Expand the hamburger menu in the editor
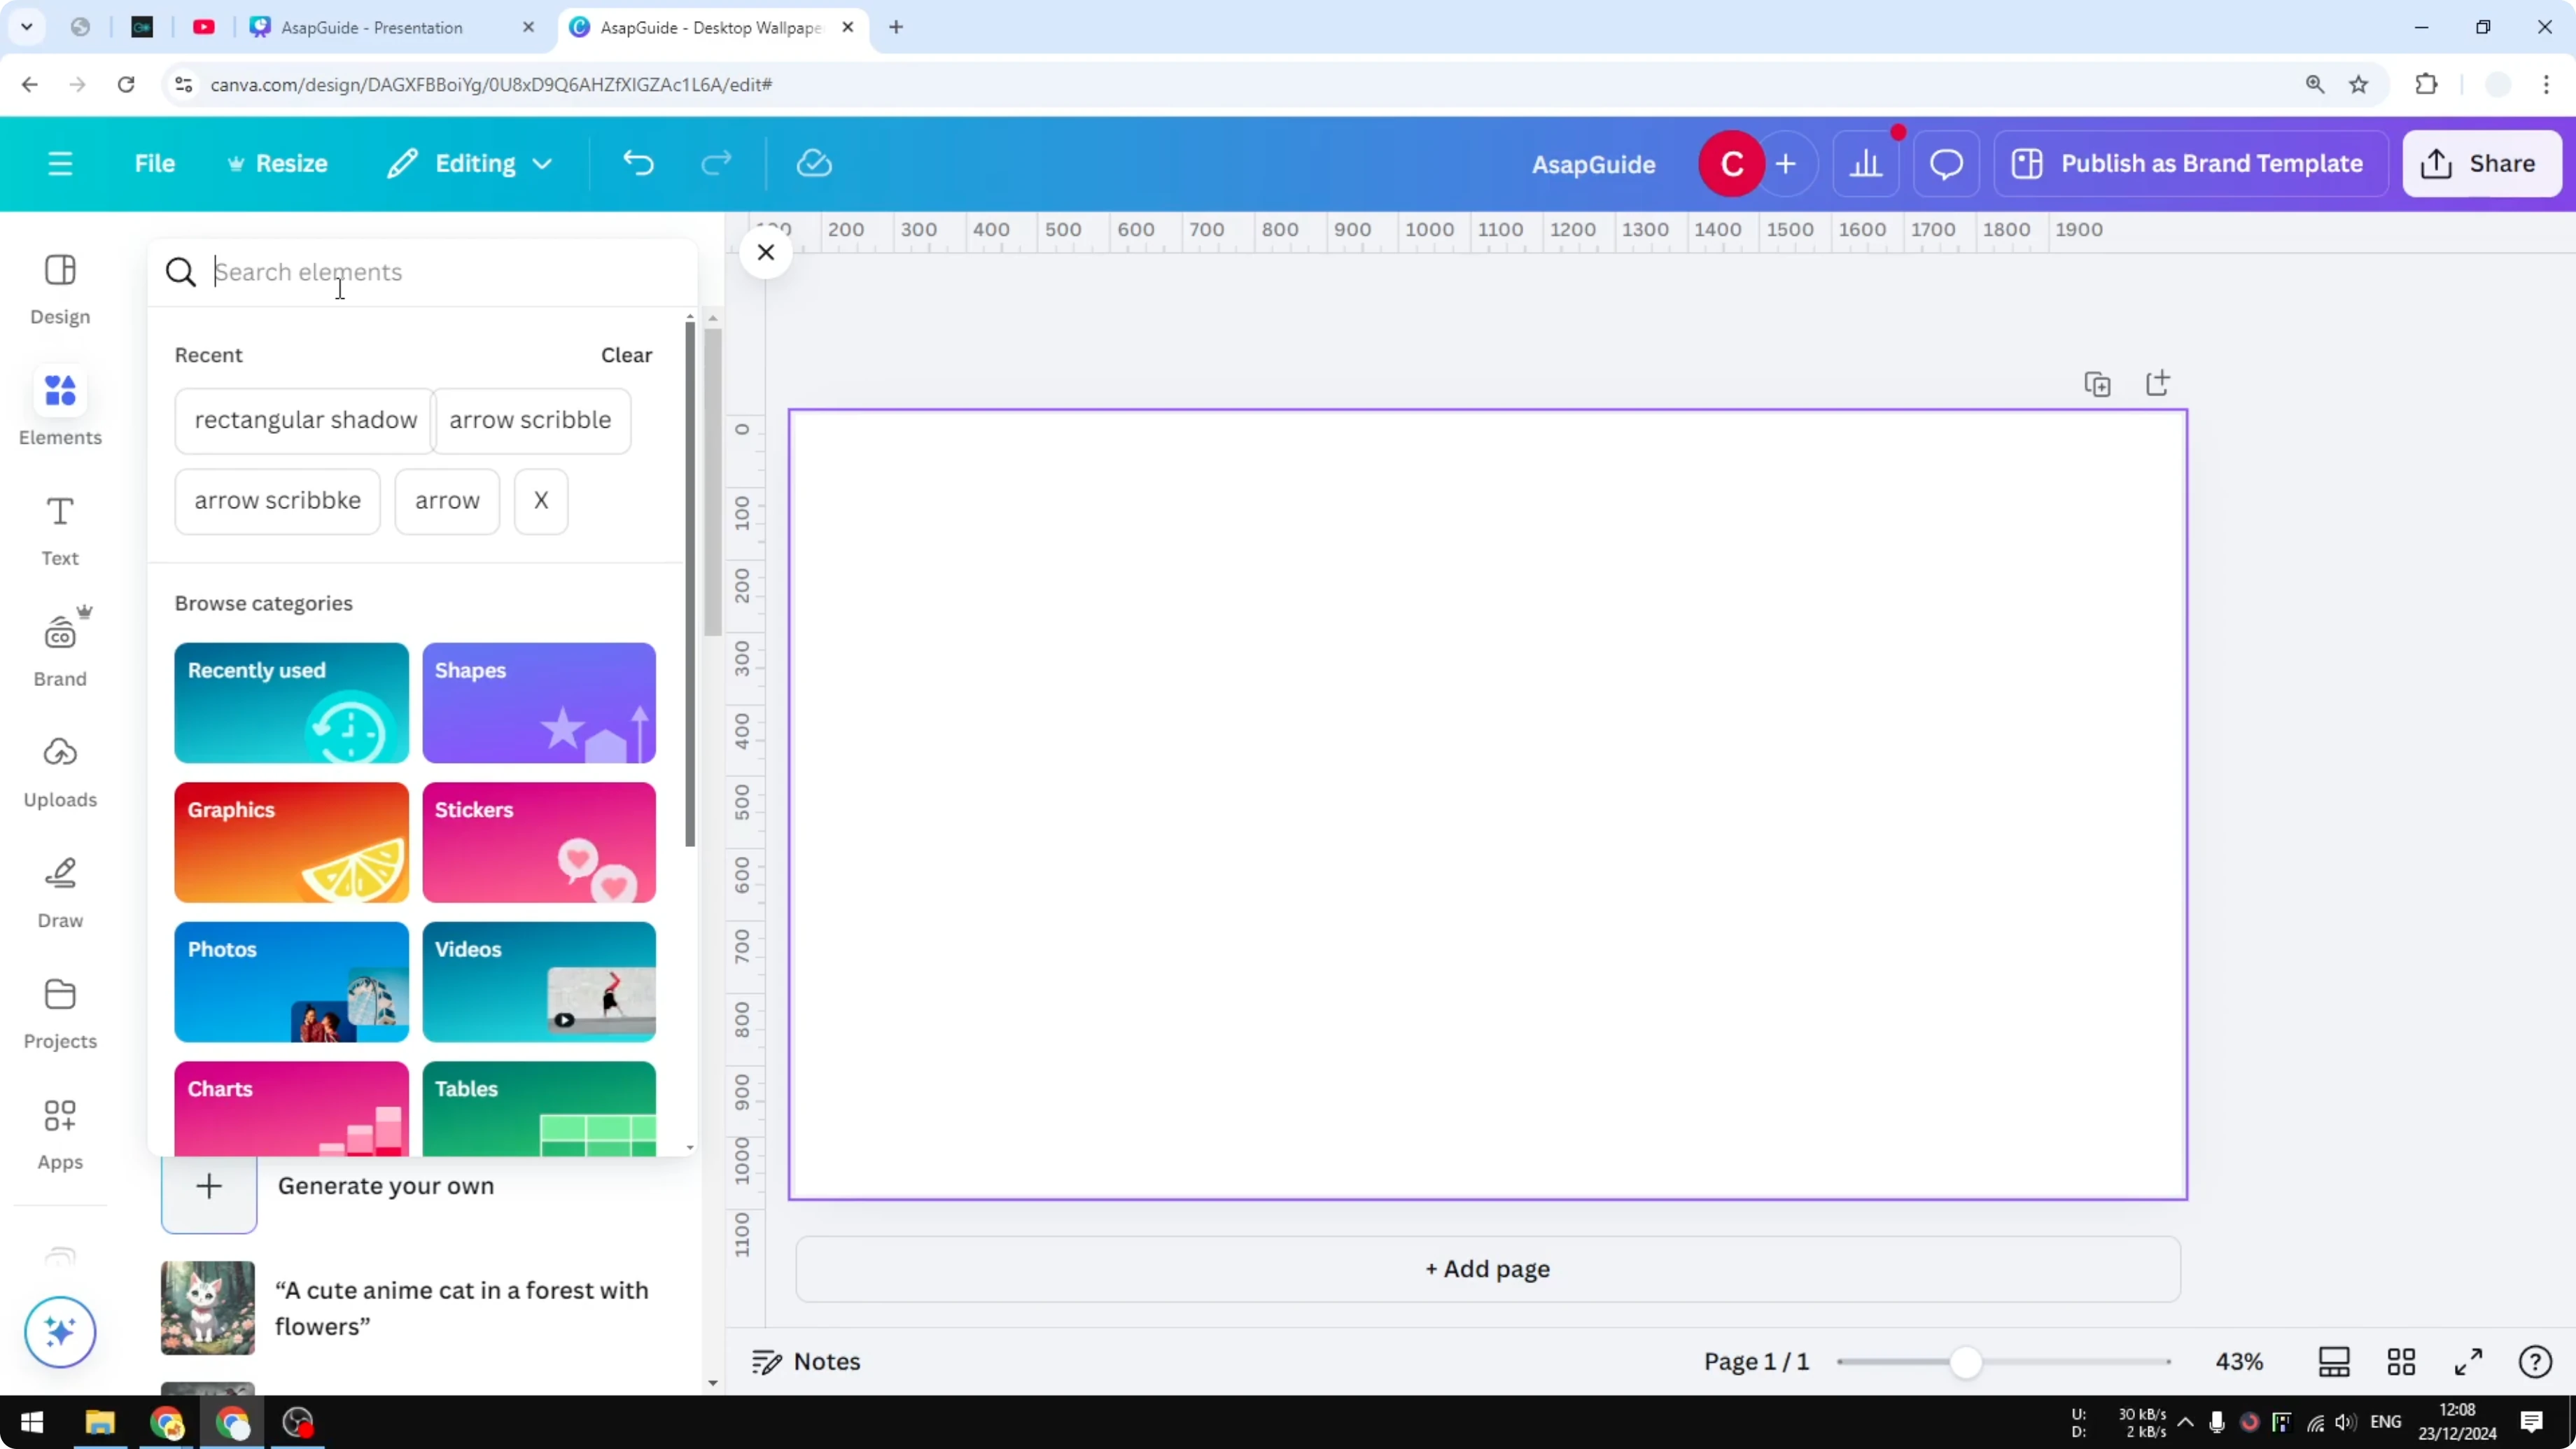2576x1449 pixels. coord(59,163)
